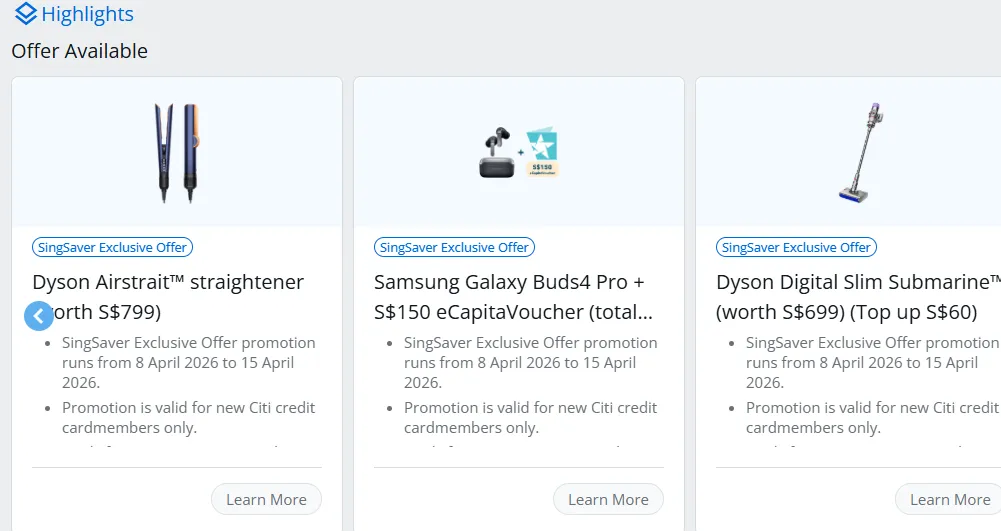Open the Samsung Galaxy Buds4 Pro image
This screenshot has width=1001, height=531.
click(x=518, y=153)
